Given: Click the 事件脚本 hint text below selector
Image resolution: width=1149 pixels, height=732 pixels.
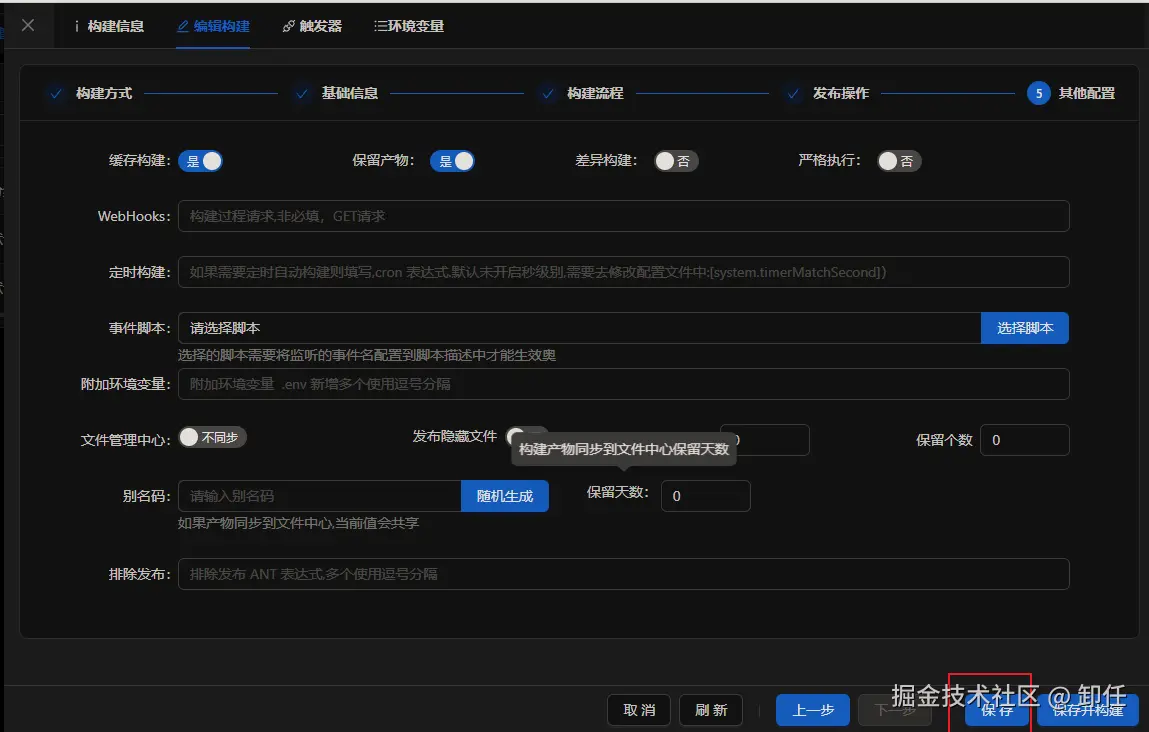Looking at the screenshot, I should [x=366, y=355].
